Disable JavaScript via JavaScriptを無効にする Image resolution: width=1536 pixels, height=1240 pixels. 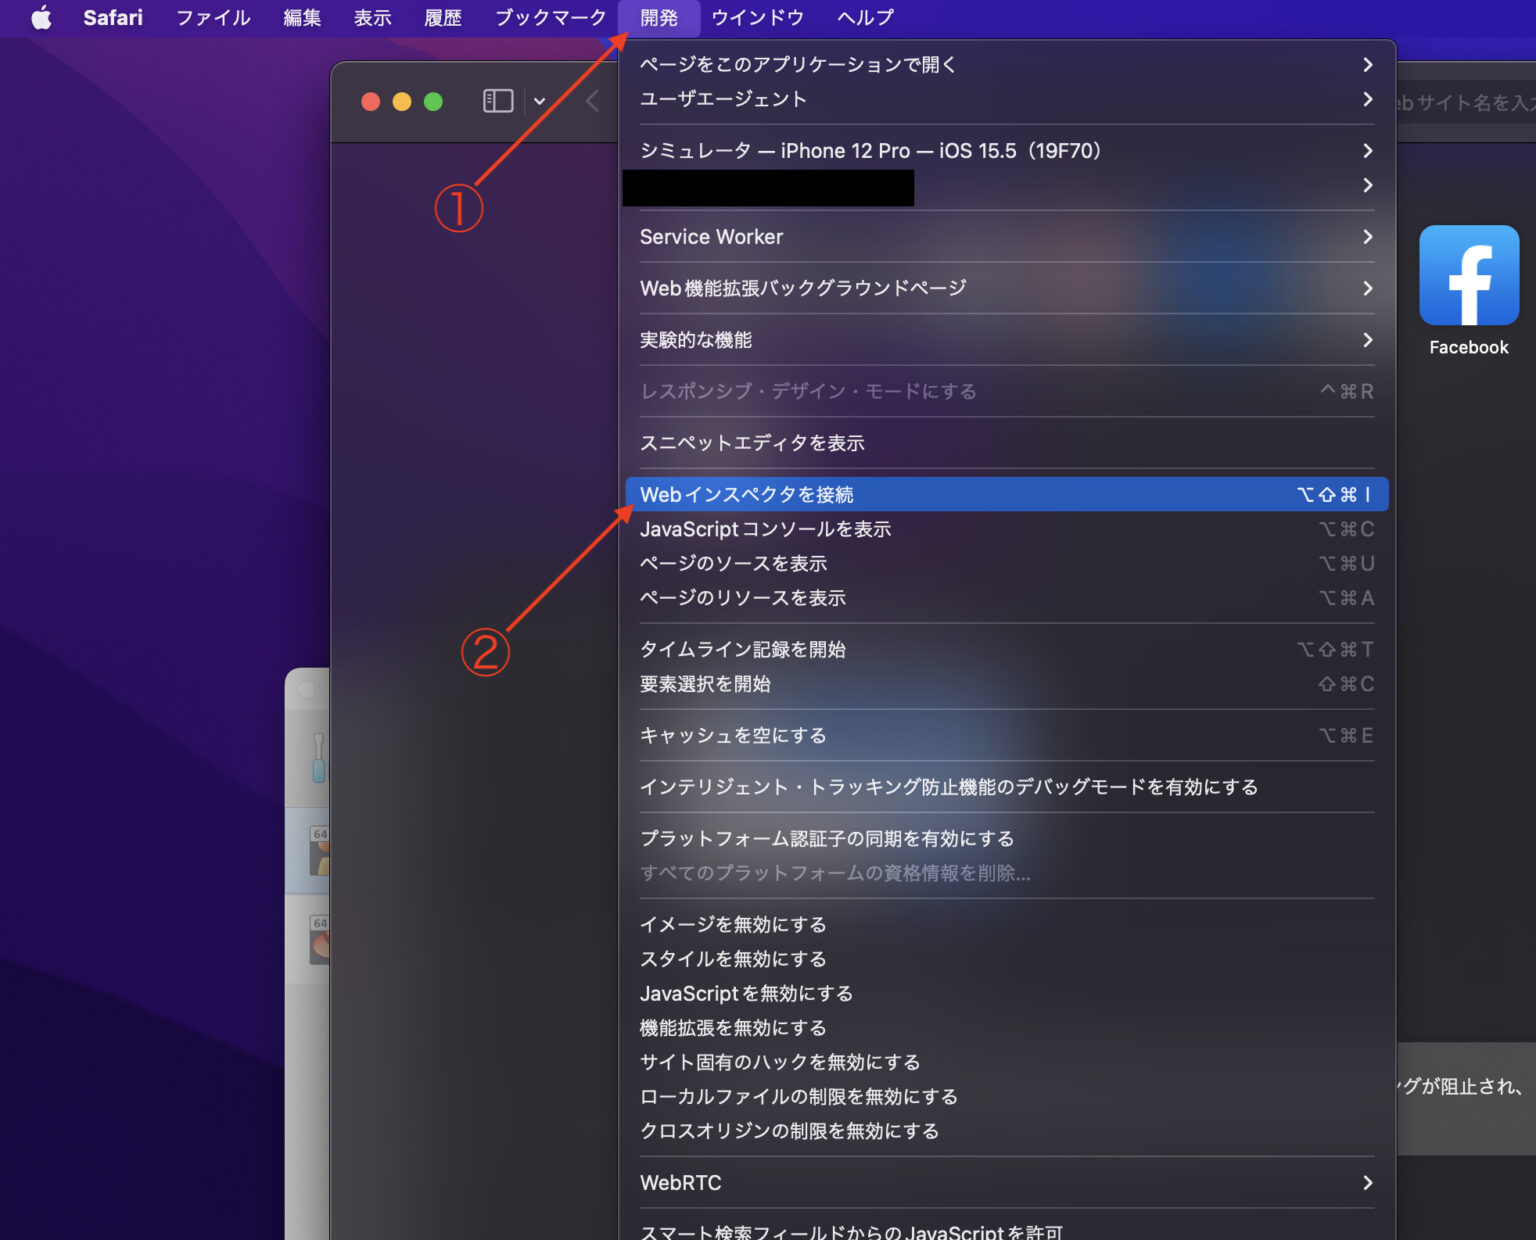(x=746, y=993)
